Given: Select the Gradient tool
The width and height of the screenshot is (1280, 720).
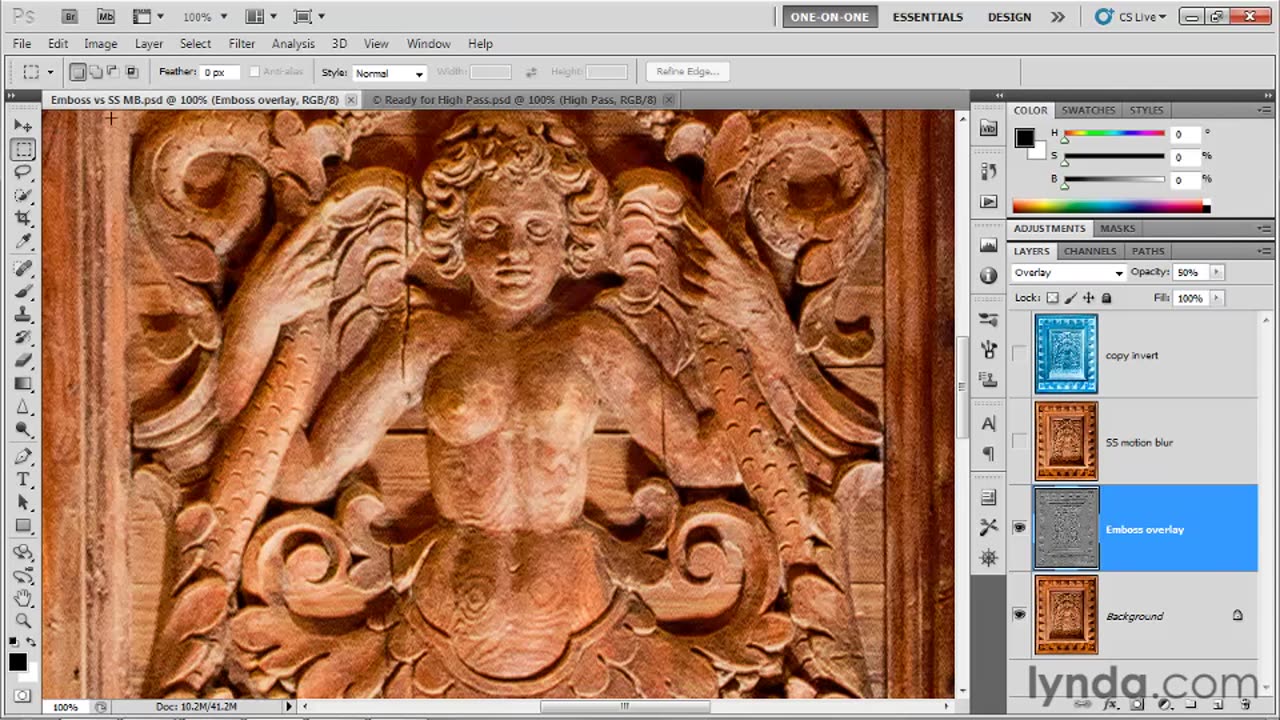Looking at the screenshot, I should (23, 384).
